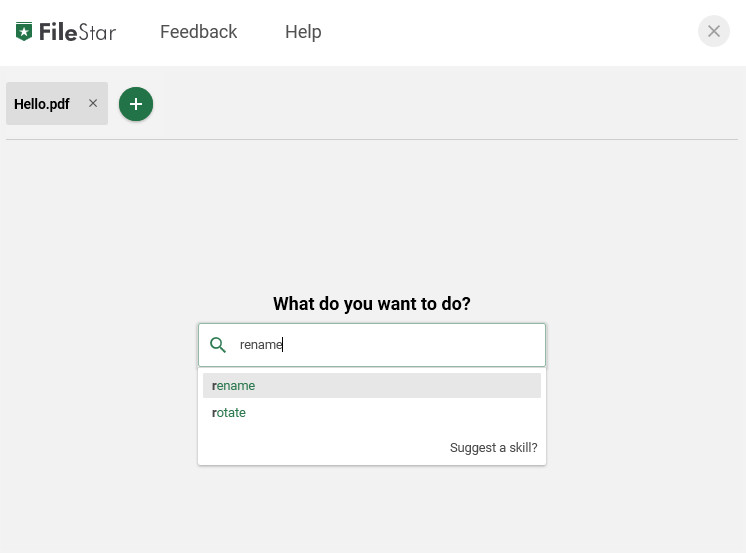Add another file with green plus button
Viewport: 746px width, 553px height.
coord(136,104)
